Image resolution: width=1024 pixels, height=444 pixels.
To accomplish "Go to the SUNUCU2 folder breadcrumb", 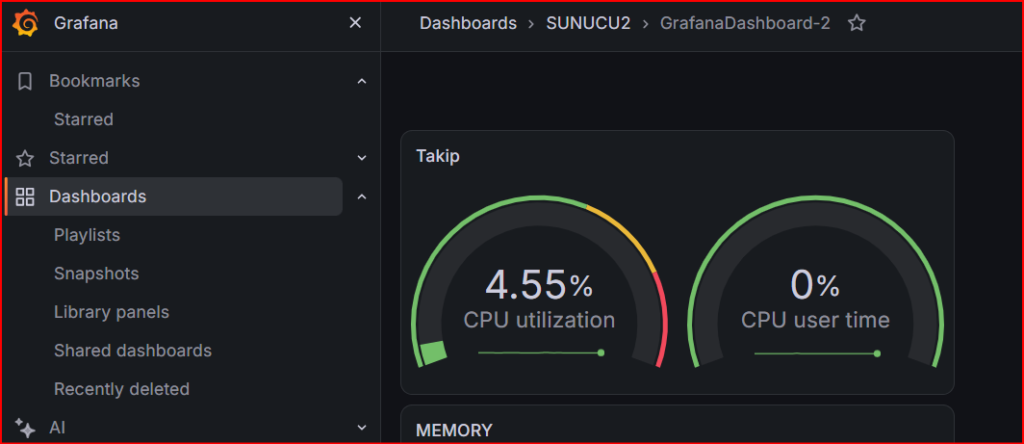I will tap(588, 24).
